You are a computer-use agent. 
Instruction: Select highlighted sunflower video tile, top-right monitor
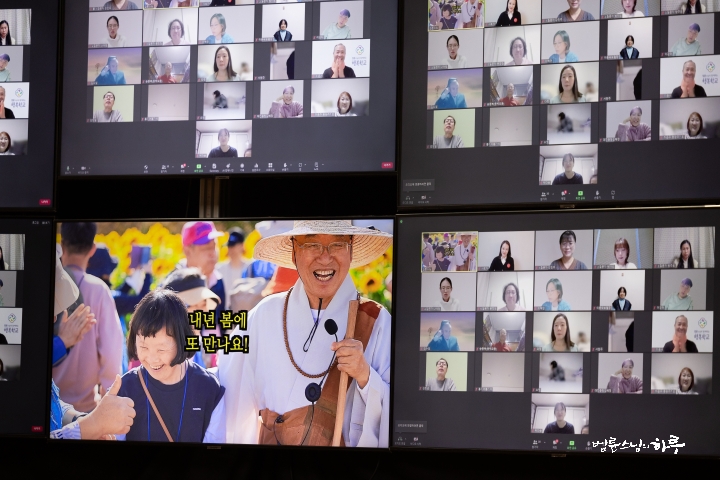456,15
